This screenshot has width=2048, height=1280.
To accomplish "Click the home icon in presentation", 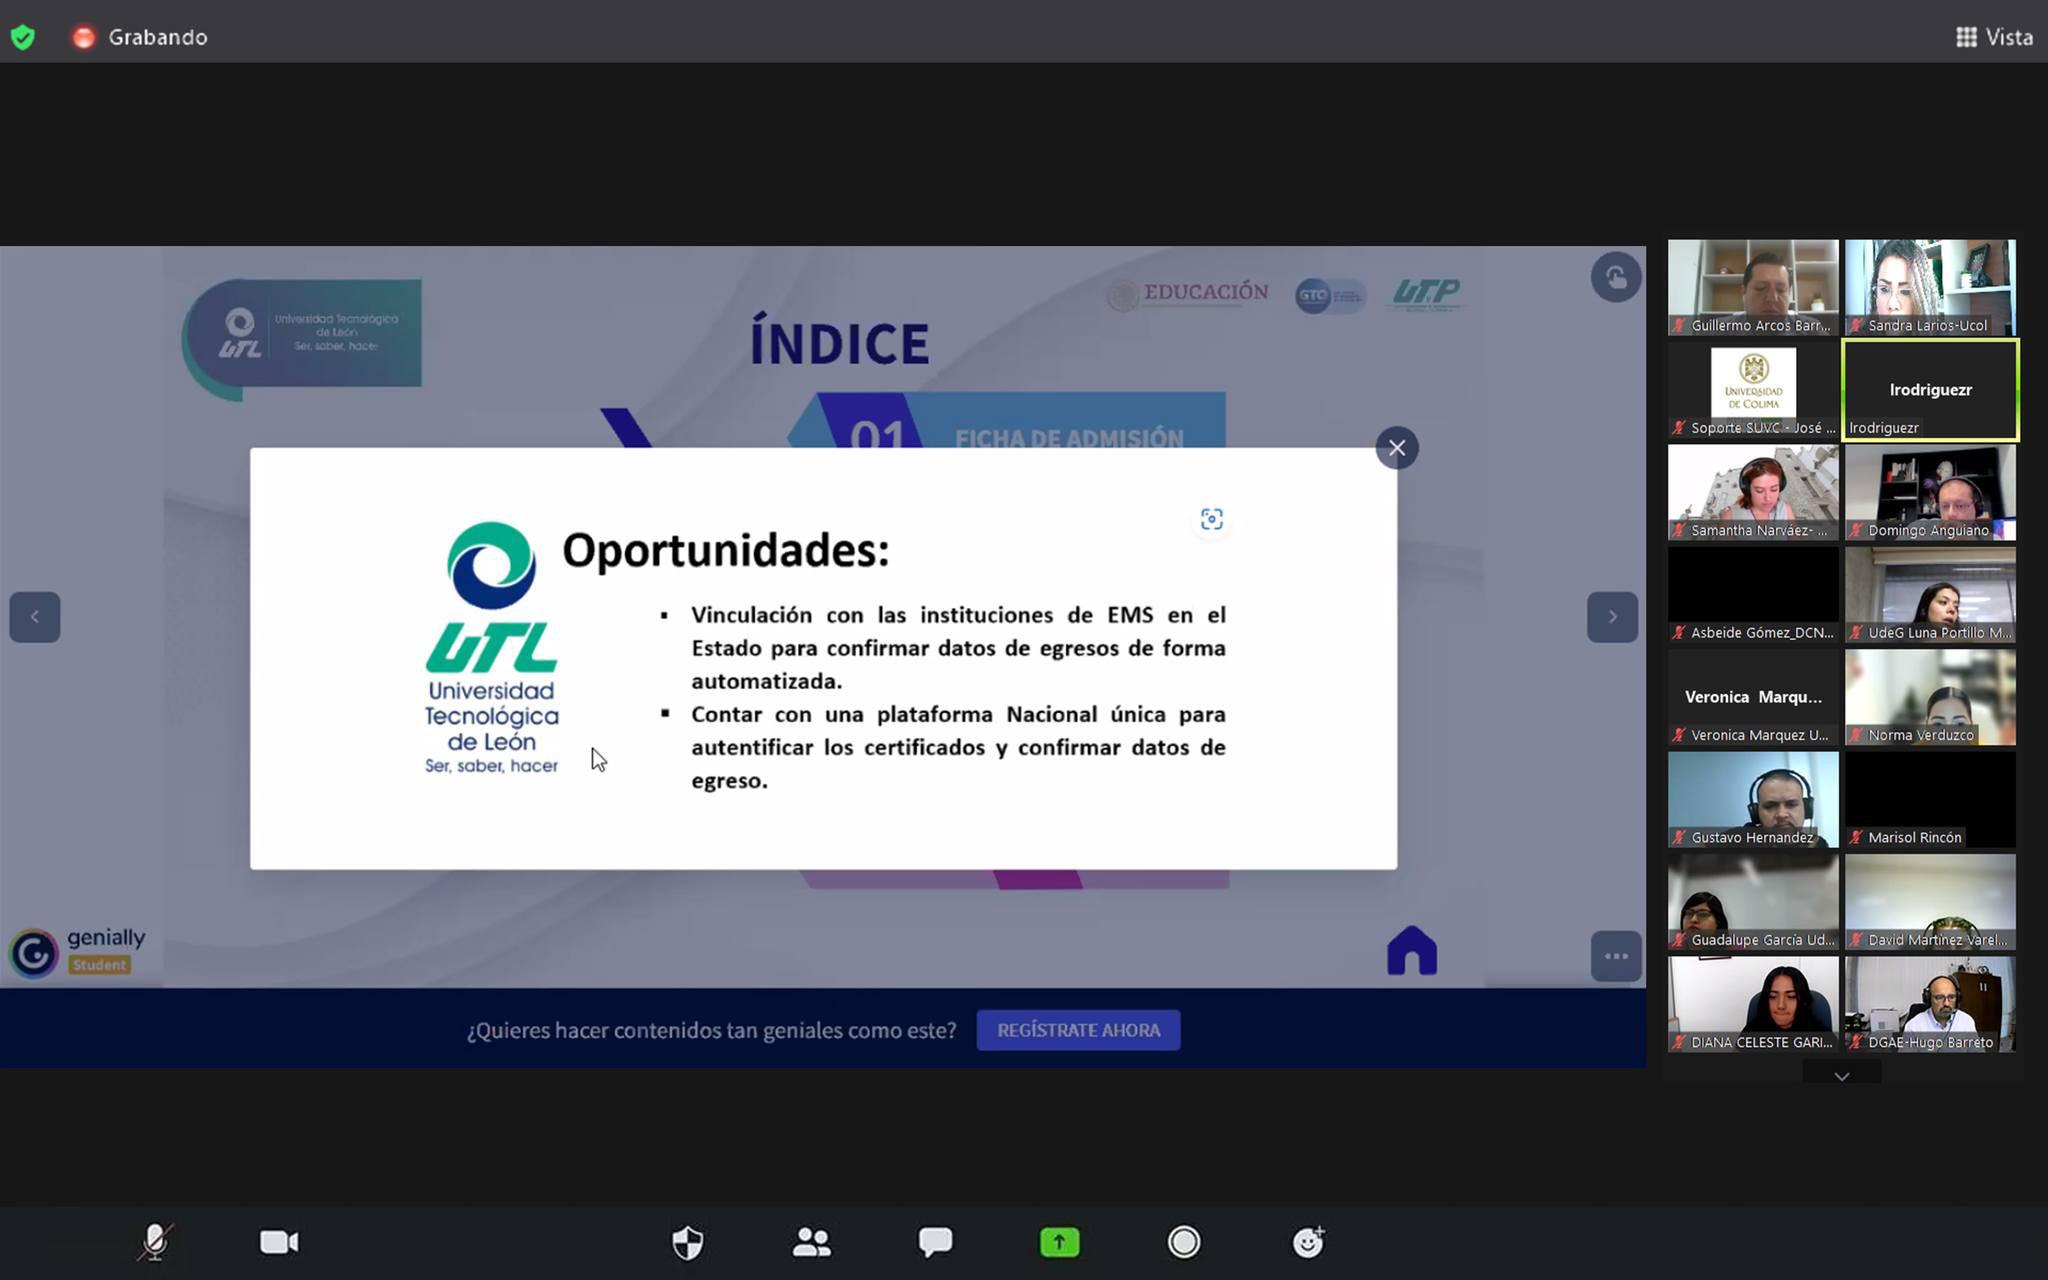I will click(1411, 950).
